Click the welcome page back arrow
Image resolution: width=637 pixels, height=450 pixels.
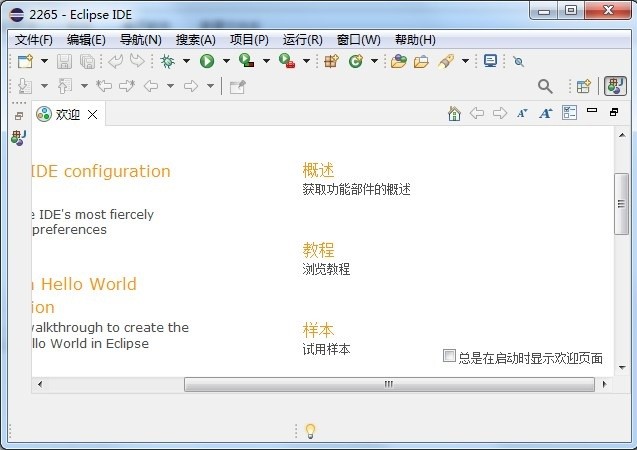pos(477,113)
